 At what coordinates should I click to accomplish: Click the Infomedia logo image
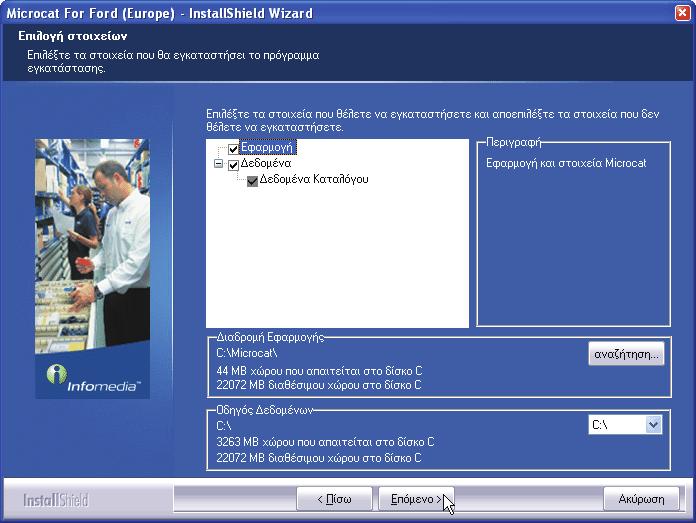(93, 376)
